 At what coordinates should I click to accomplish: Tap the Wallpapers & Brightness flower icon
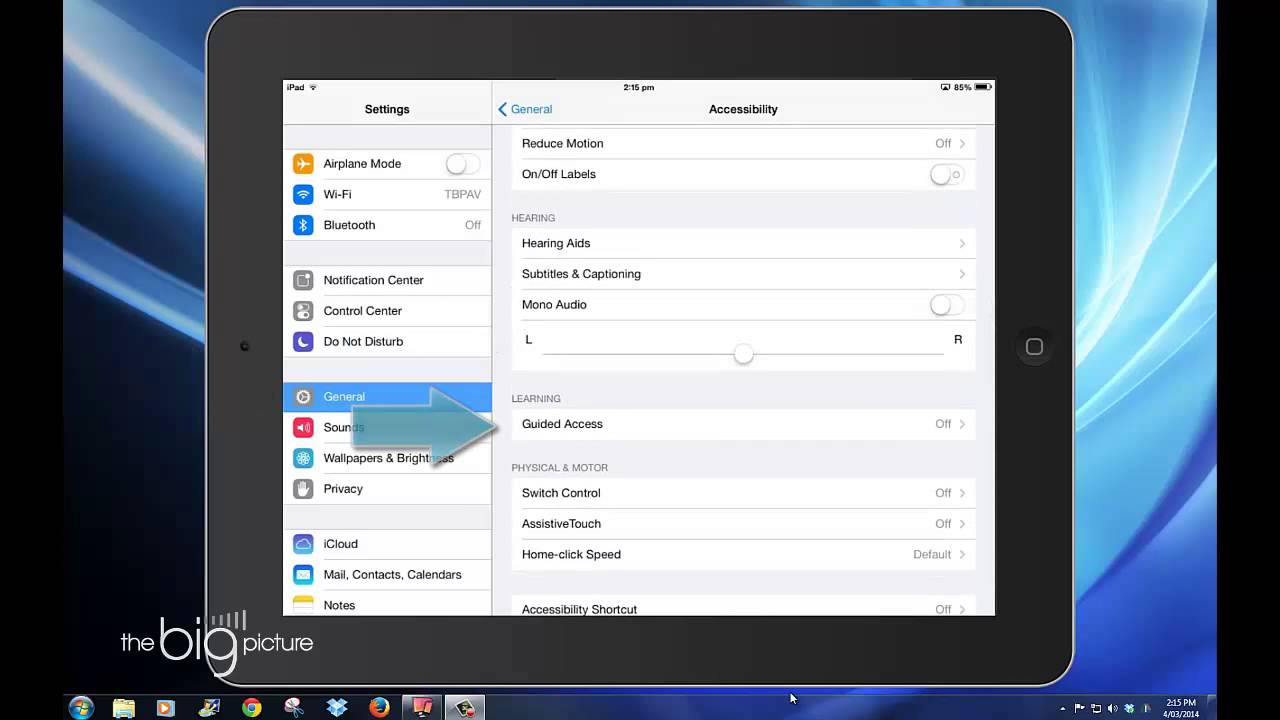point(303,458)
